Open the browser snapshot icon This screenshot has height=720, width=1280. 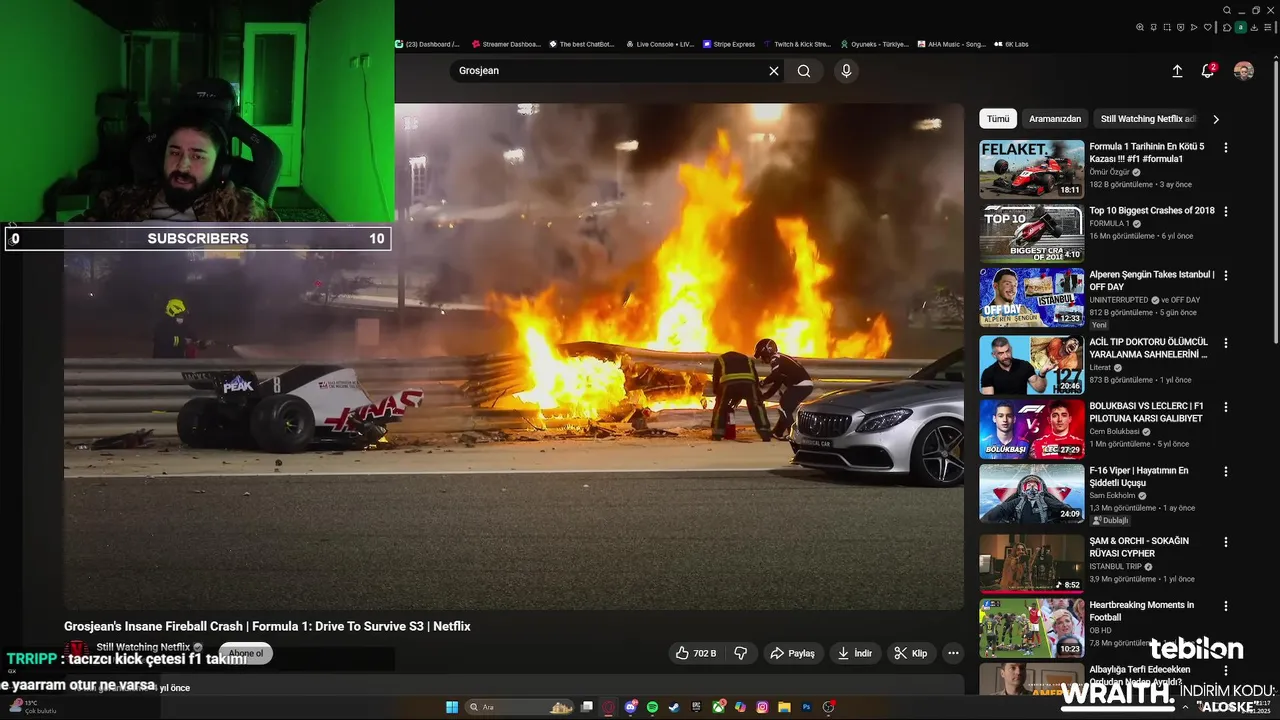1167,27
